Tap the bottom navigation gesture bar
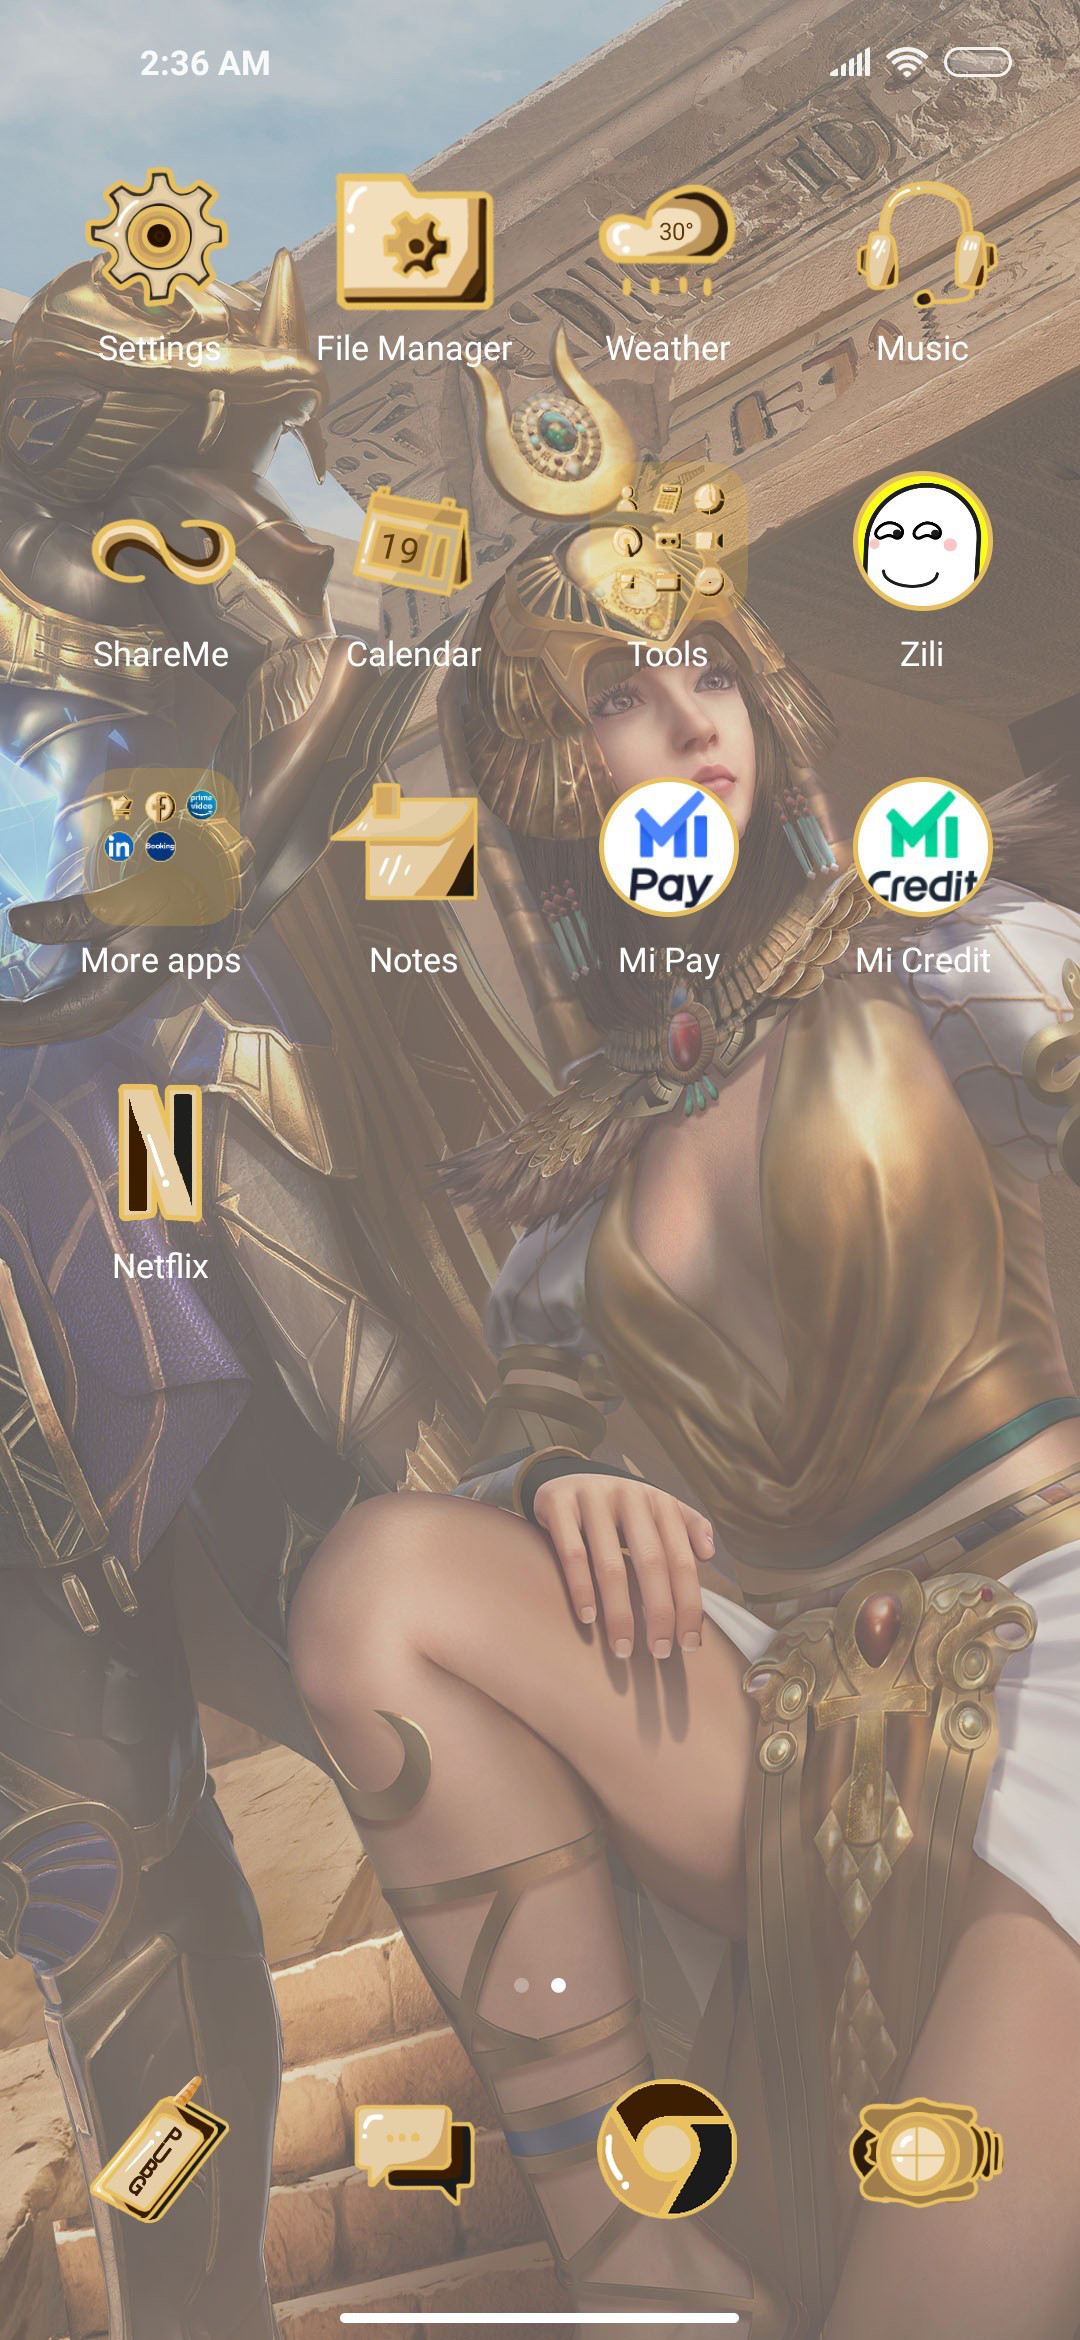This screenshot has width=1080, height=2340. pyautogui.click(x=540, y=2317)
